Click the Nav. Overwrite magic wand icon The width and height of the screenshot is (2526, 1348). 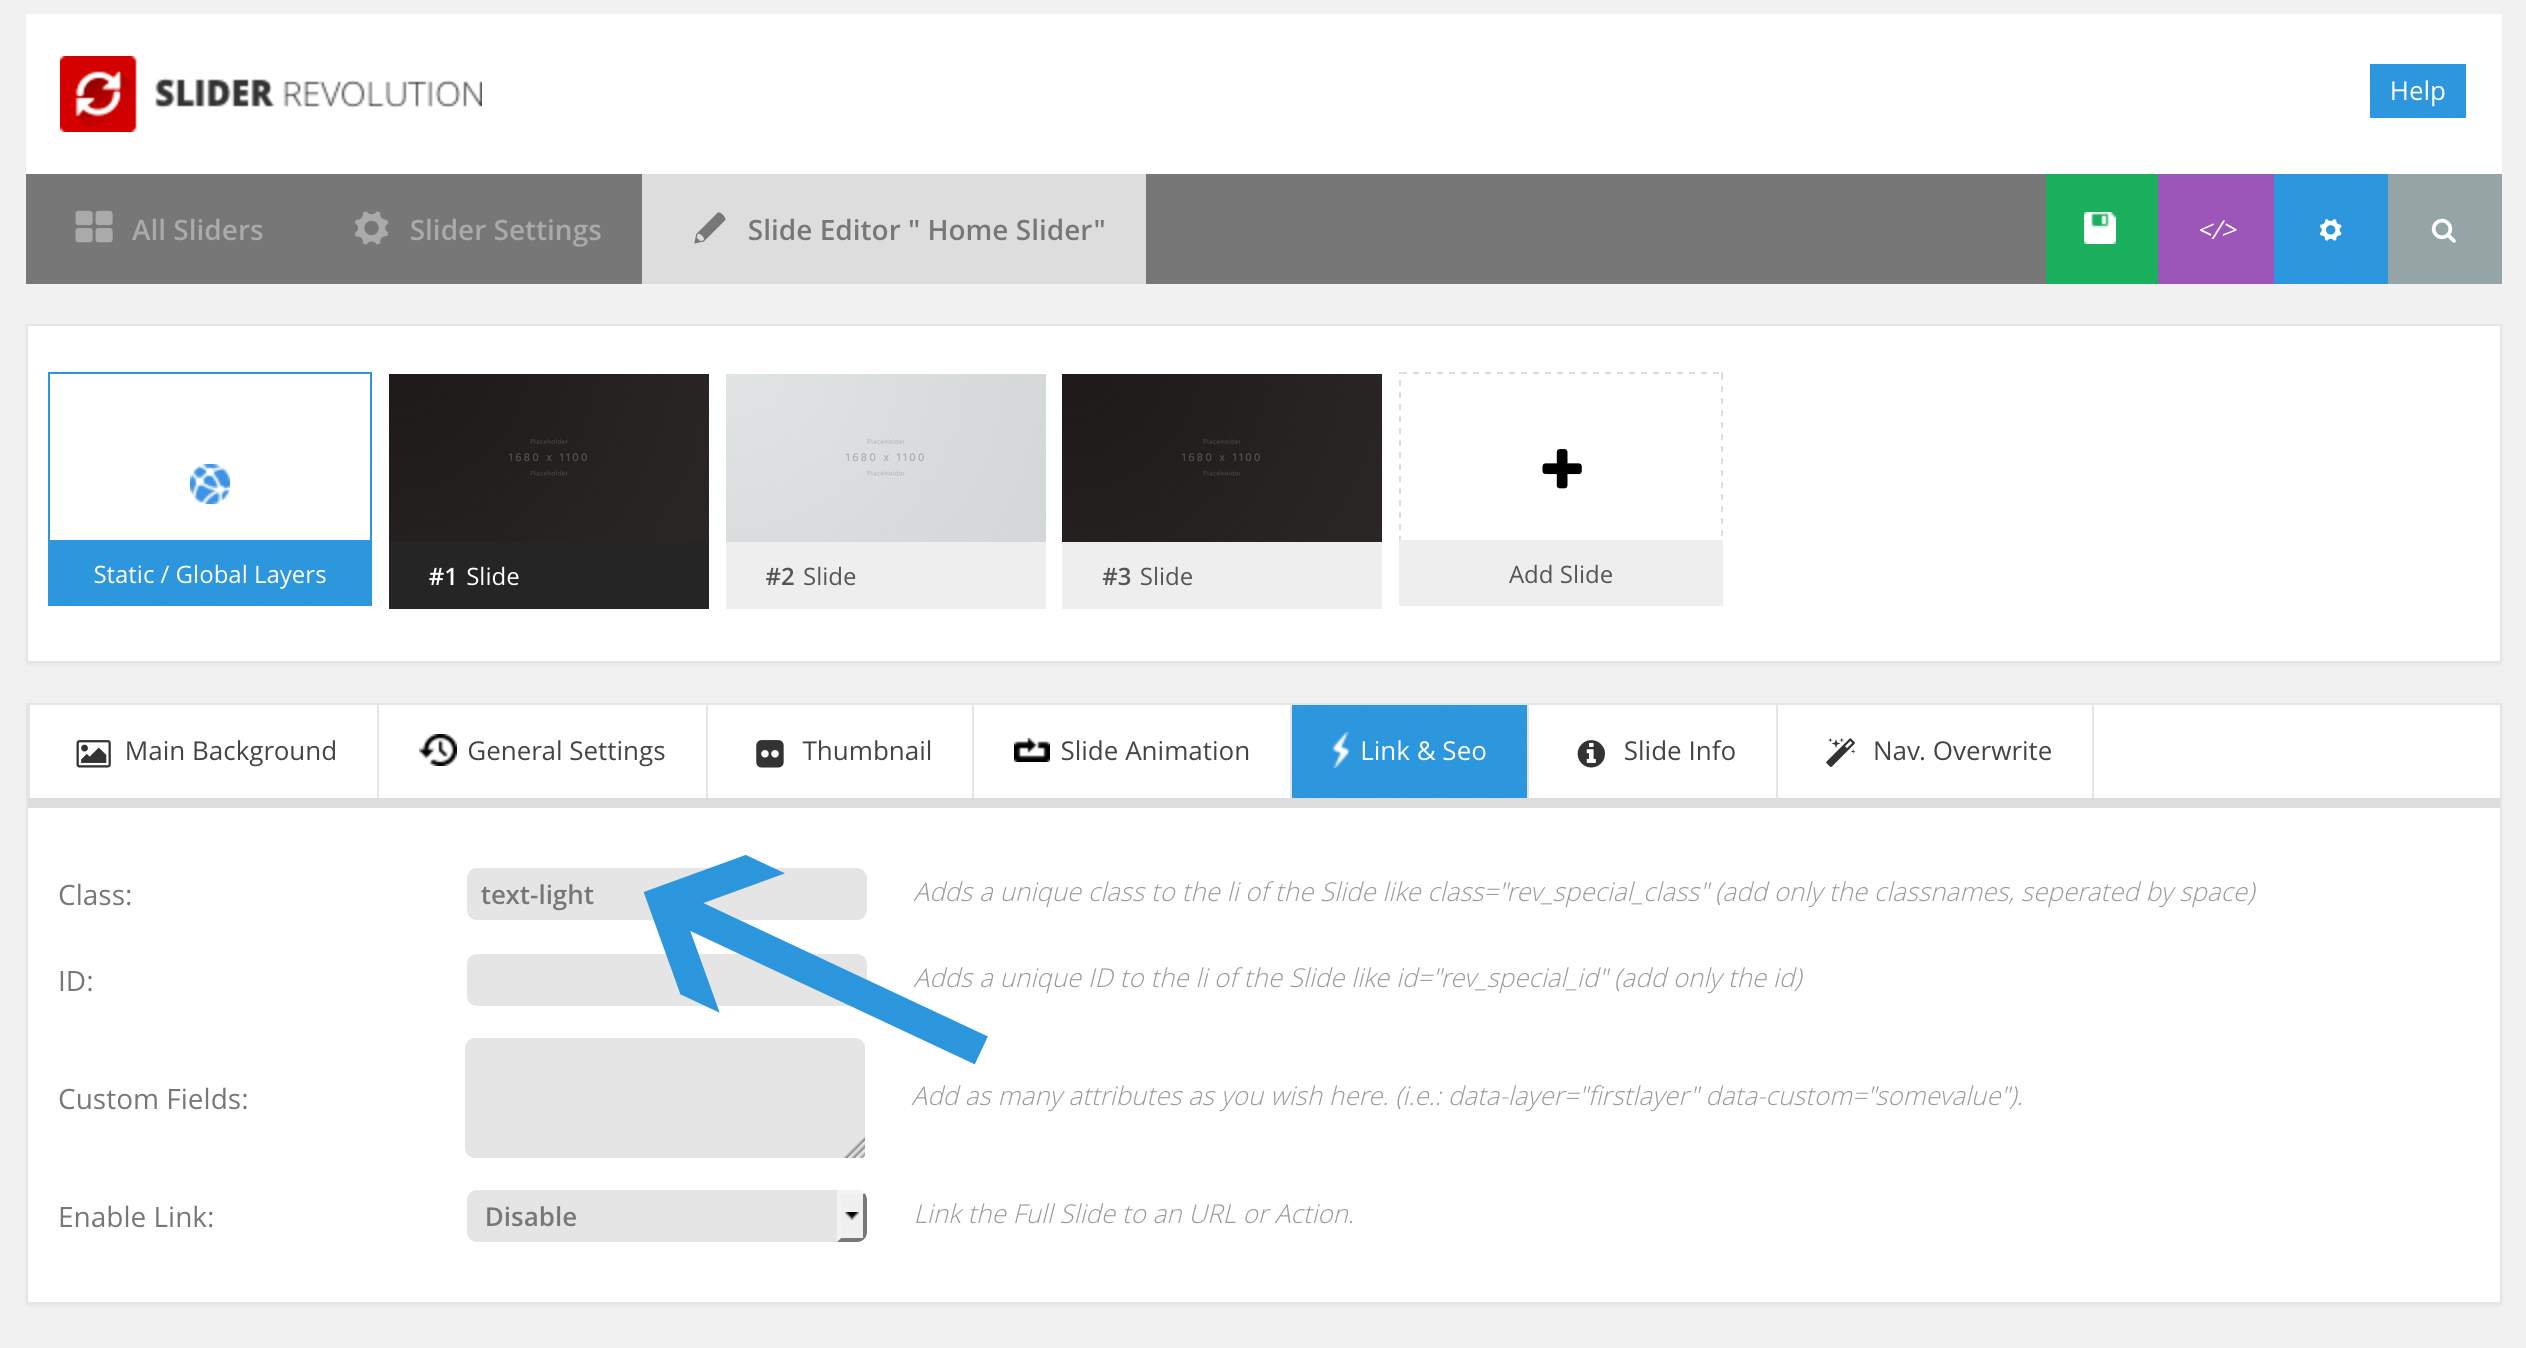click(1840, 752)
